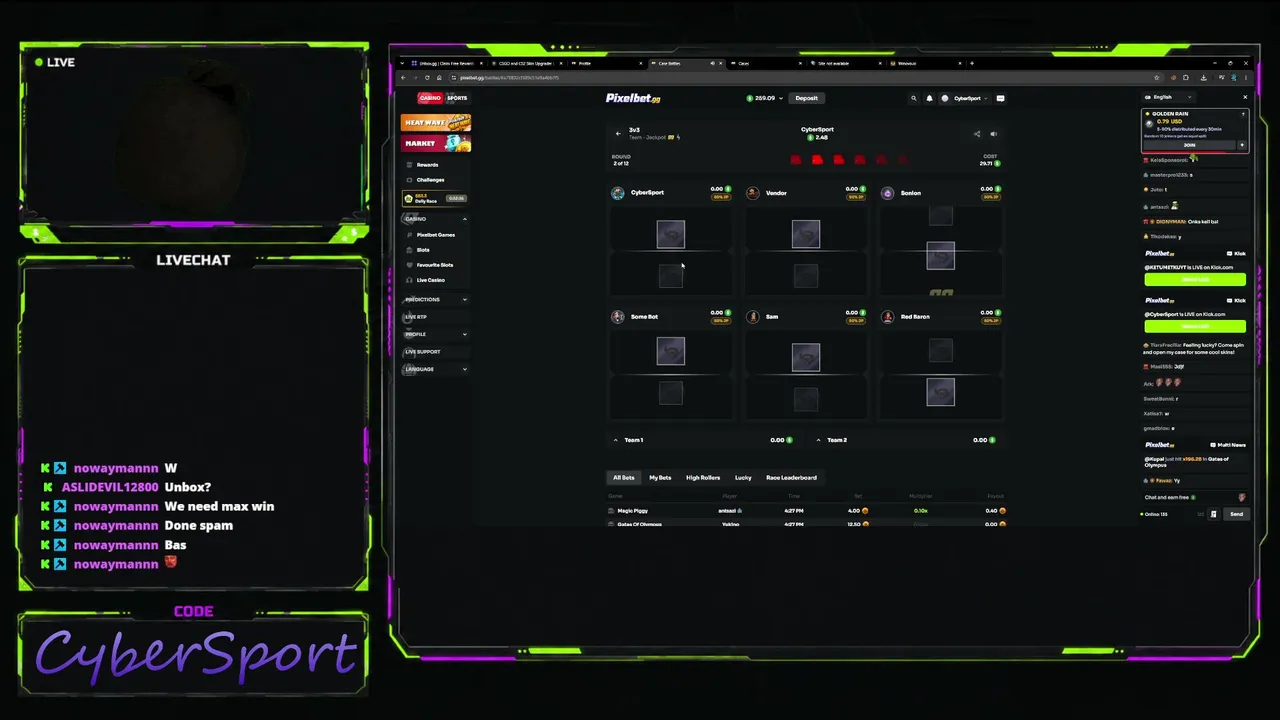This screenshot has width=1280, height=720.
Task: Open the Daily Race widget
Action: (436, 198)
